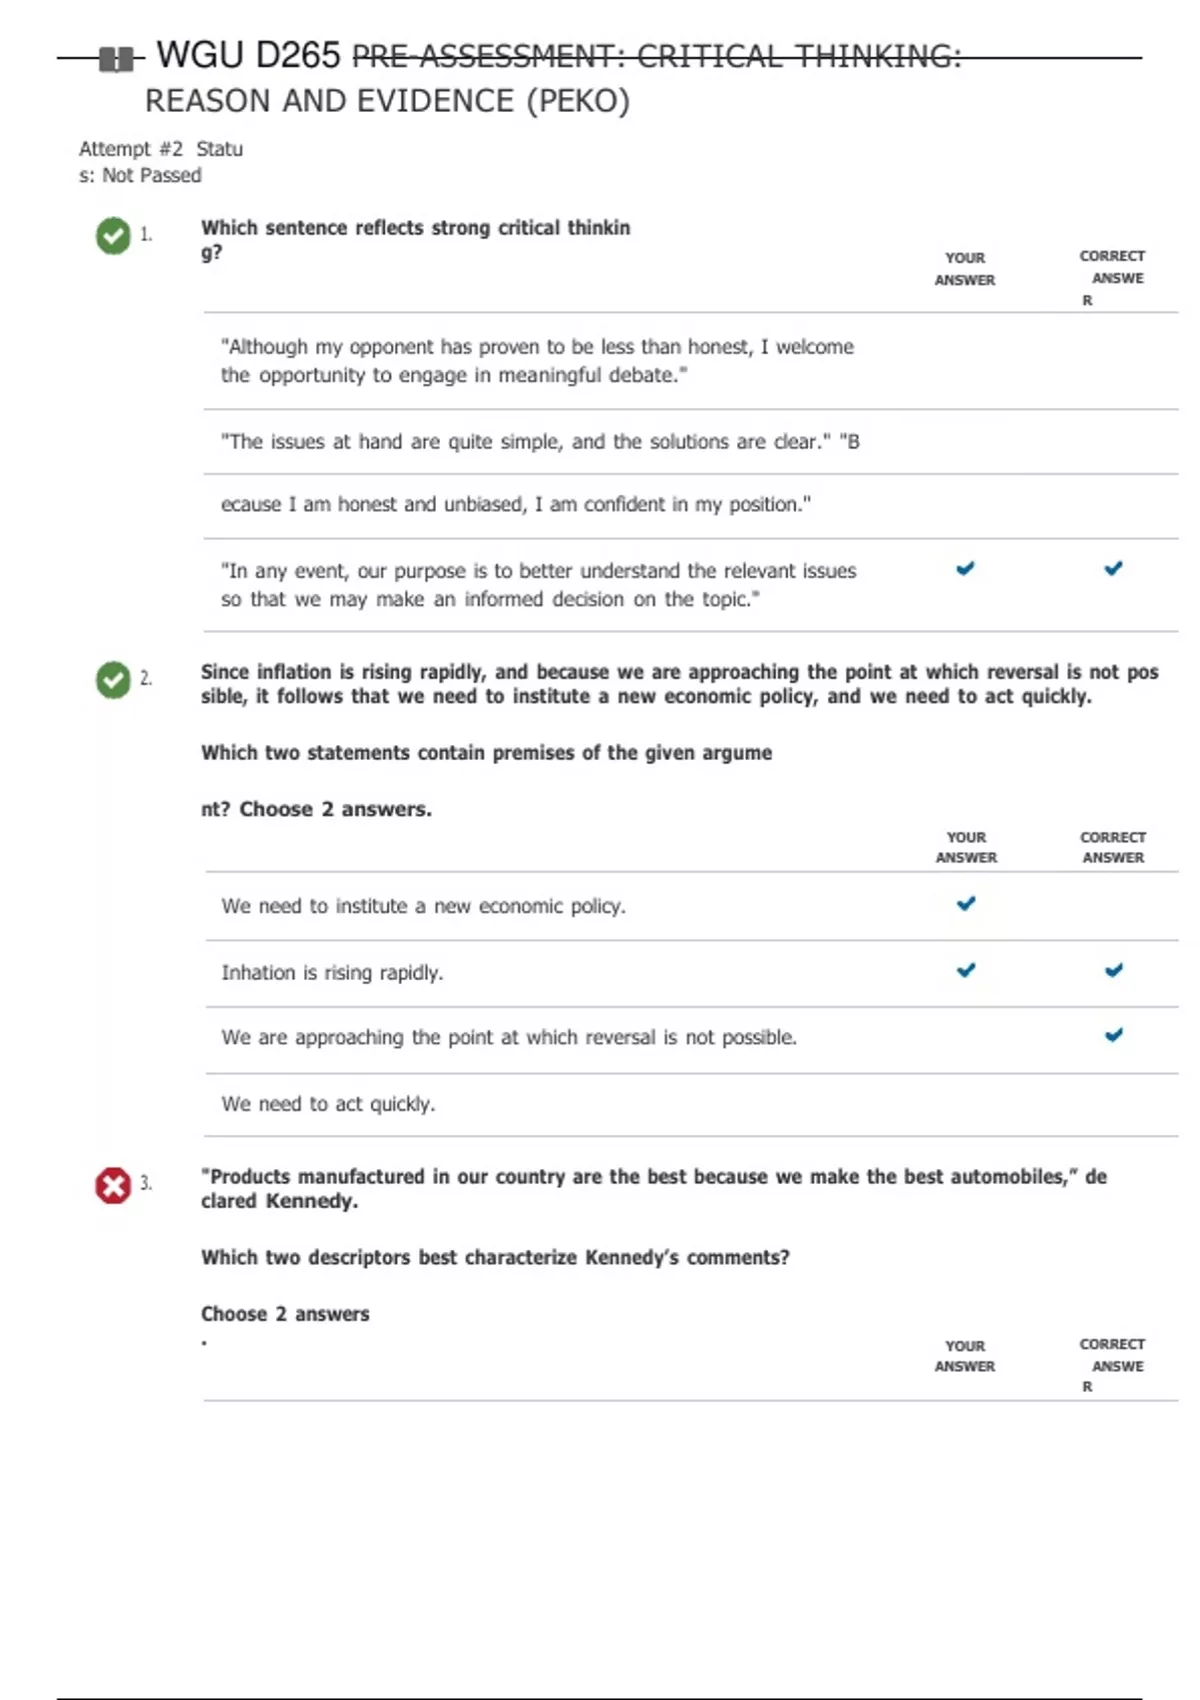1200x1700 pixels.
Task: Click Your Answer checkmark for new economic policy row
Action: (966, 904)
